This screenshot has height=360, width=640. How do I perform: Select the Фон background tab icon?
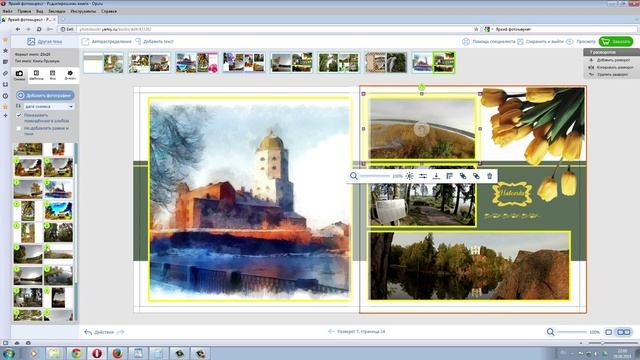tap(53, 75)
